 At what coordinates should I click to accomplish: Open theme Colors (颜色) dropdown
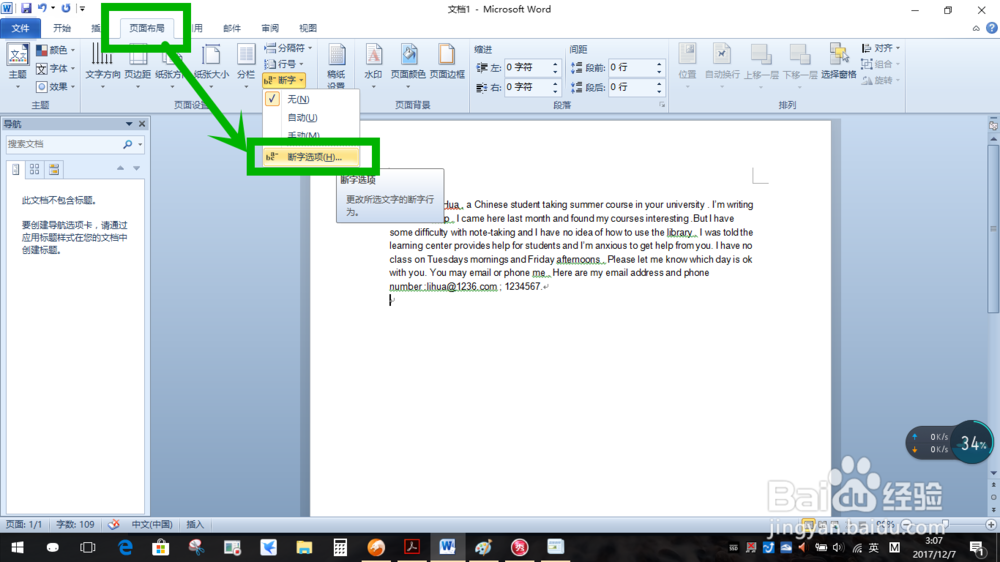[56, 50]
